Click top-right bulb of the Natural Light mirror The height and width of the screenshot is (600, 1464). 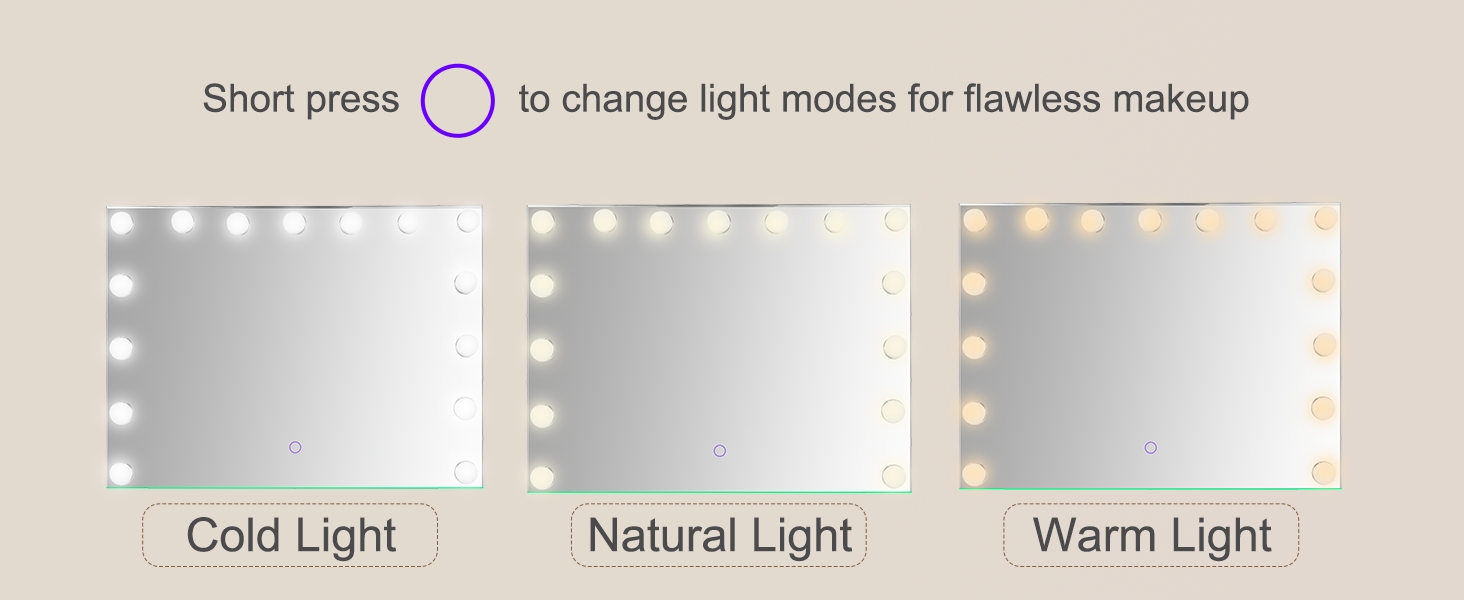pyautogui.click(x=895, y=221)
